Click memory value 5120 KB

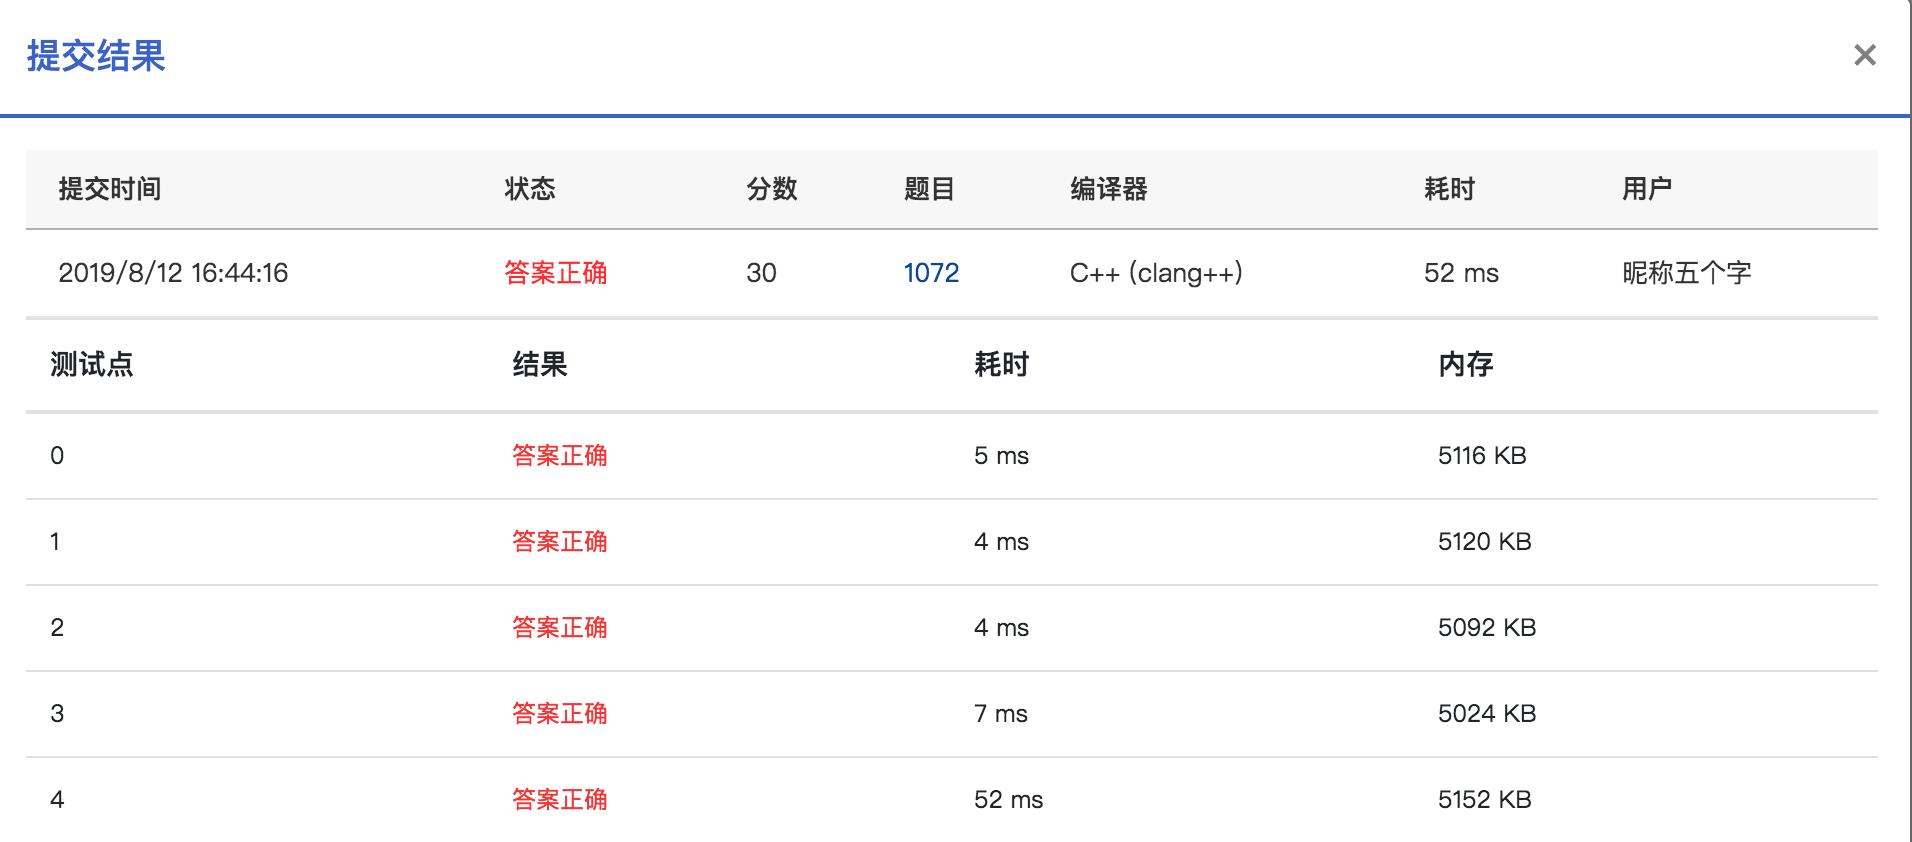tap(1485, 542)
